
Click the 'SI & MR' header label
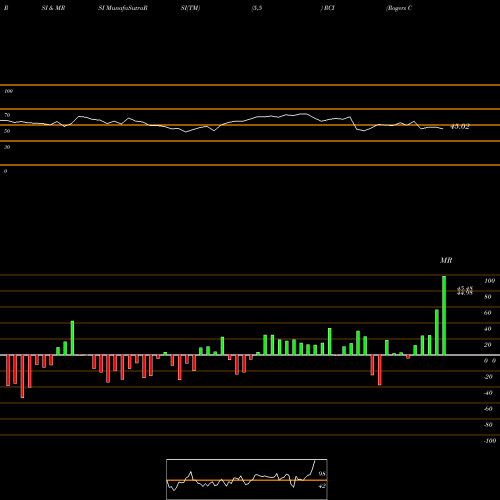53,8
